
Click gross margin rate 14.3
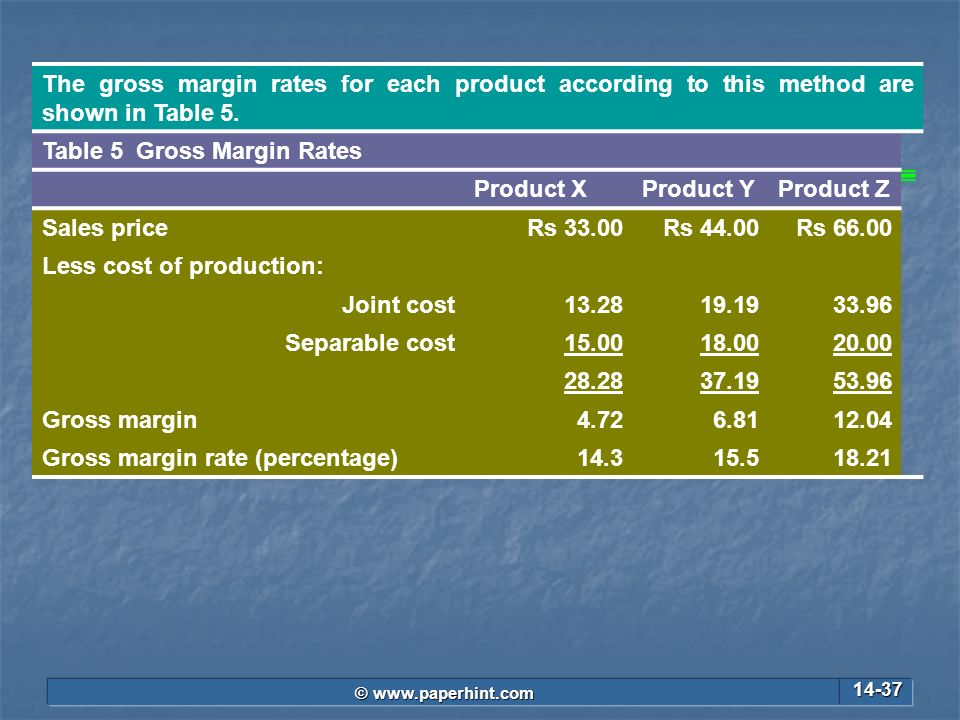tap(601, 458)
